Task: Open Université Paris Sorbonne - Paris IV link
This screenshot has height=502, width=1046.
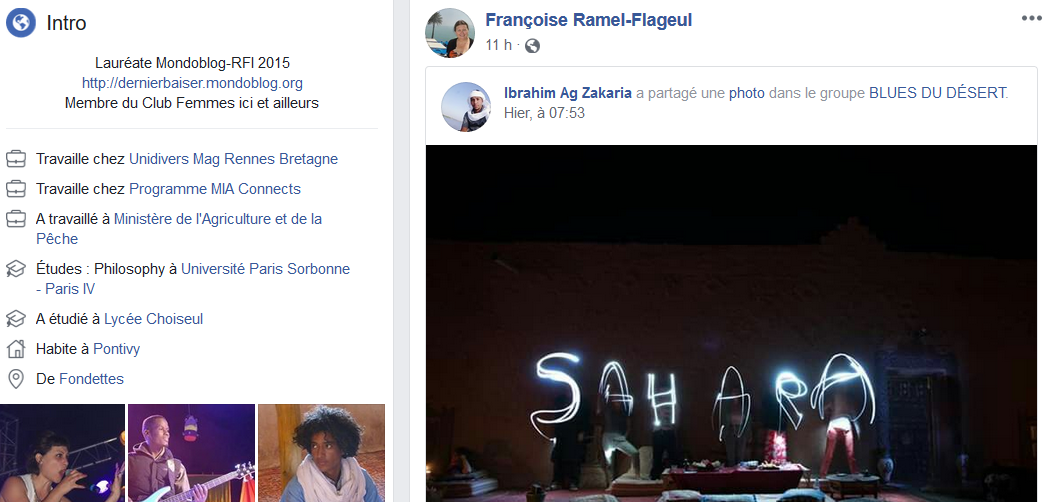Action: 193,279
